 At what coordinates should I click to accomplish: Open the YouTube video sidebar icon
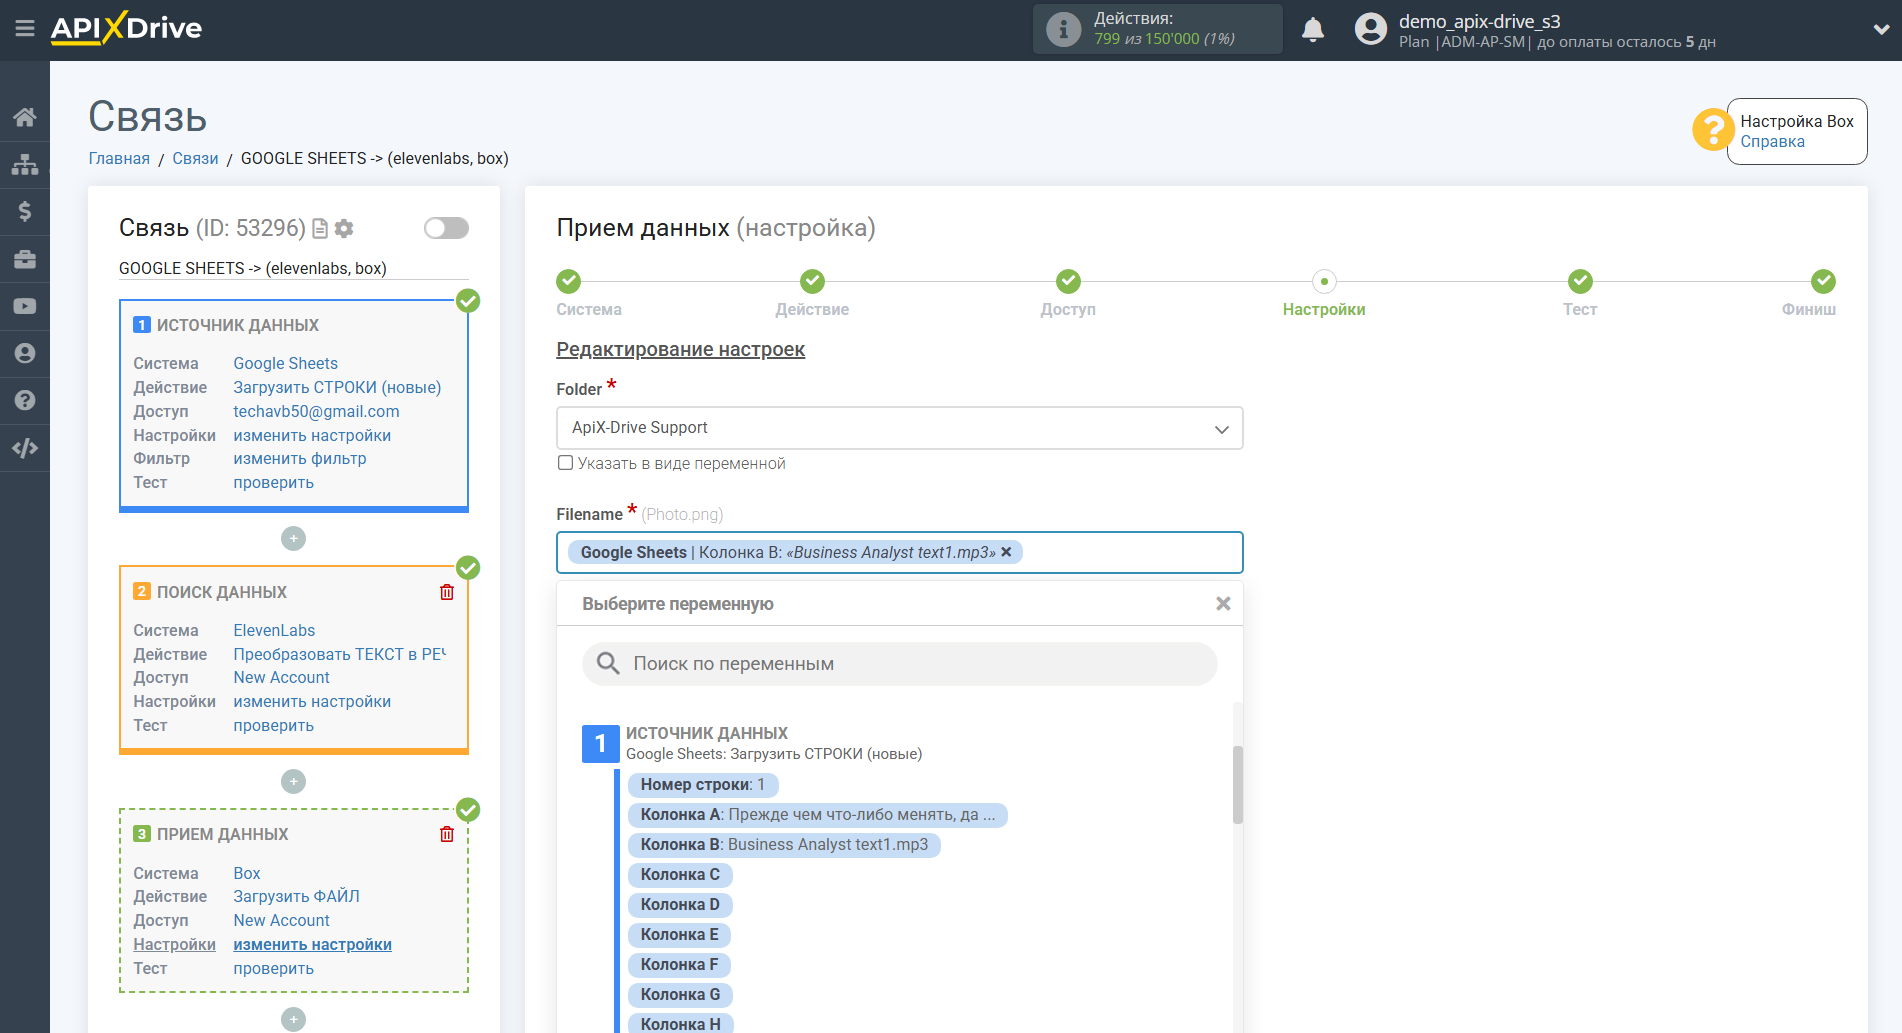[24, 306]
